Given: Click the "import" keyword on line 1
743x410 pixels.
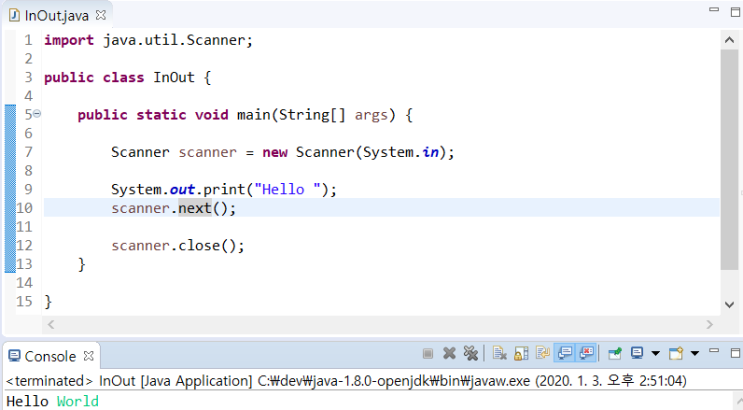Looking at the screenshot, I should [69, 40].
